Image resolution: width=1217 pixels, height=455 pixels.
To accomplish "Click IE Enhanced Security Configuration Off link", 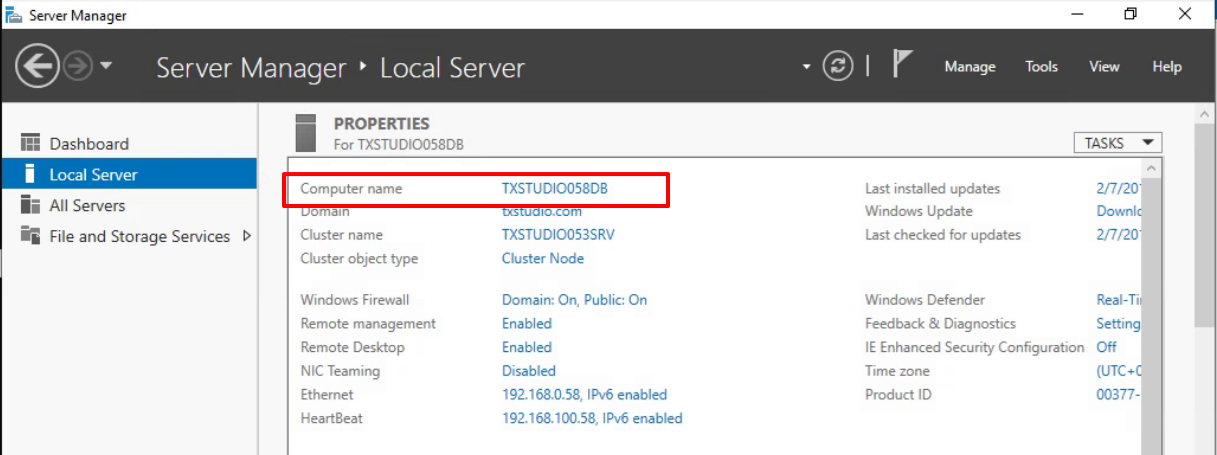I will point(1106,347).
